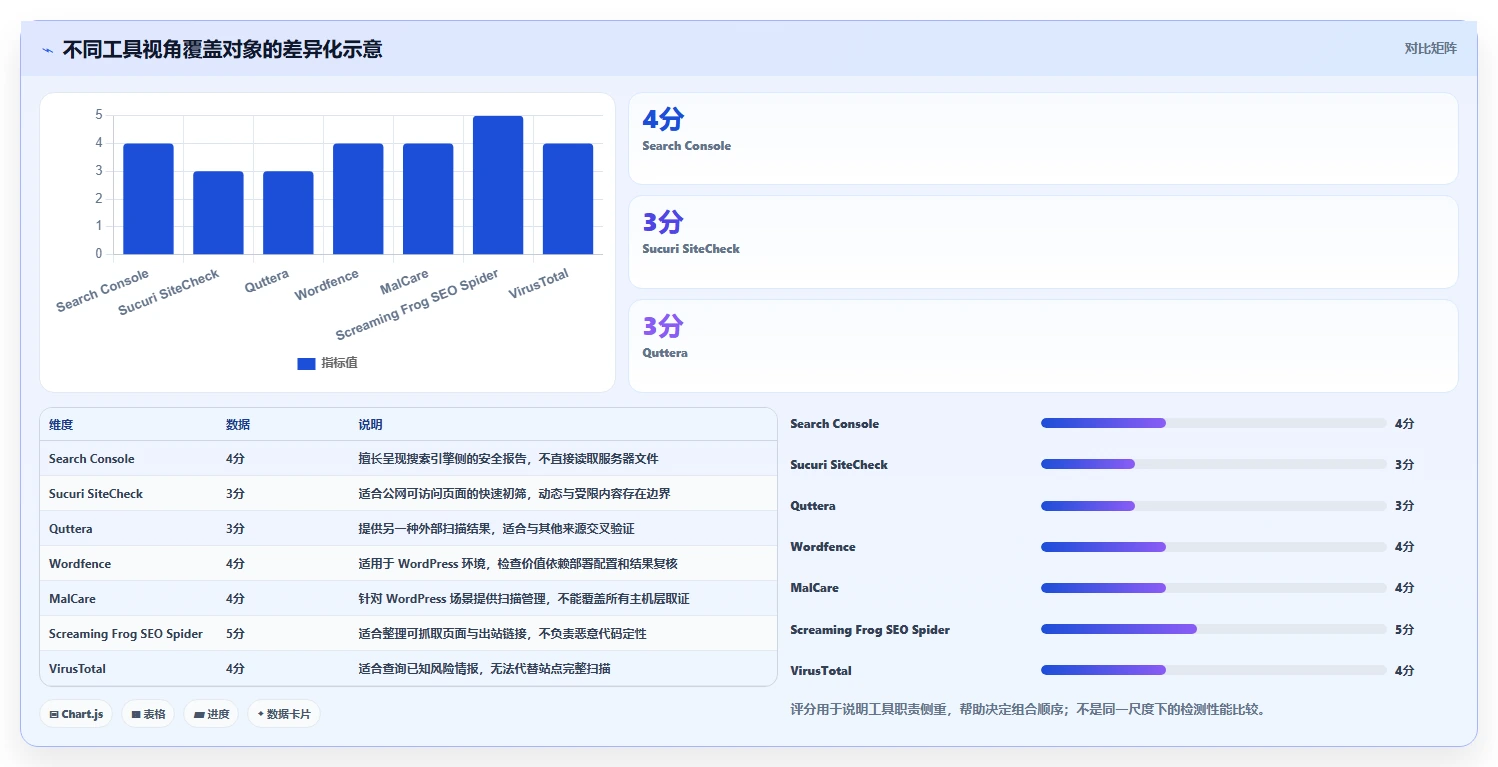Click the Quttera progress bar
Image resolution: width=1498 pixels, height=767 pixels.
tap(1214, 505)
